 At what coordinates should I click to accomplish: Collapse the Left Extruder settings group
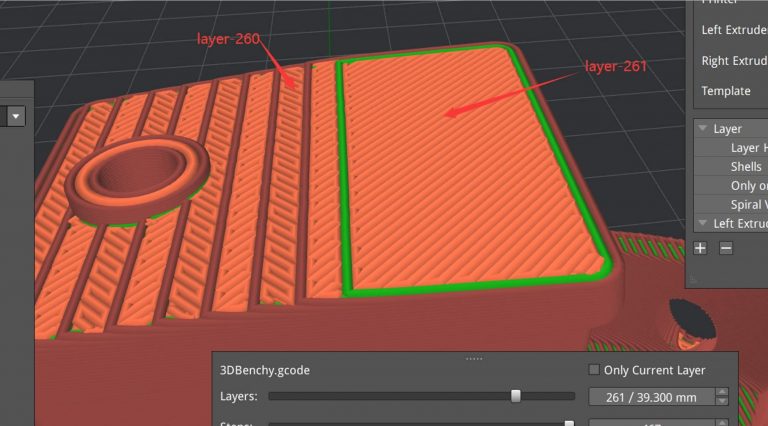pos(703,223)
